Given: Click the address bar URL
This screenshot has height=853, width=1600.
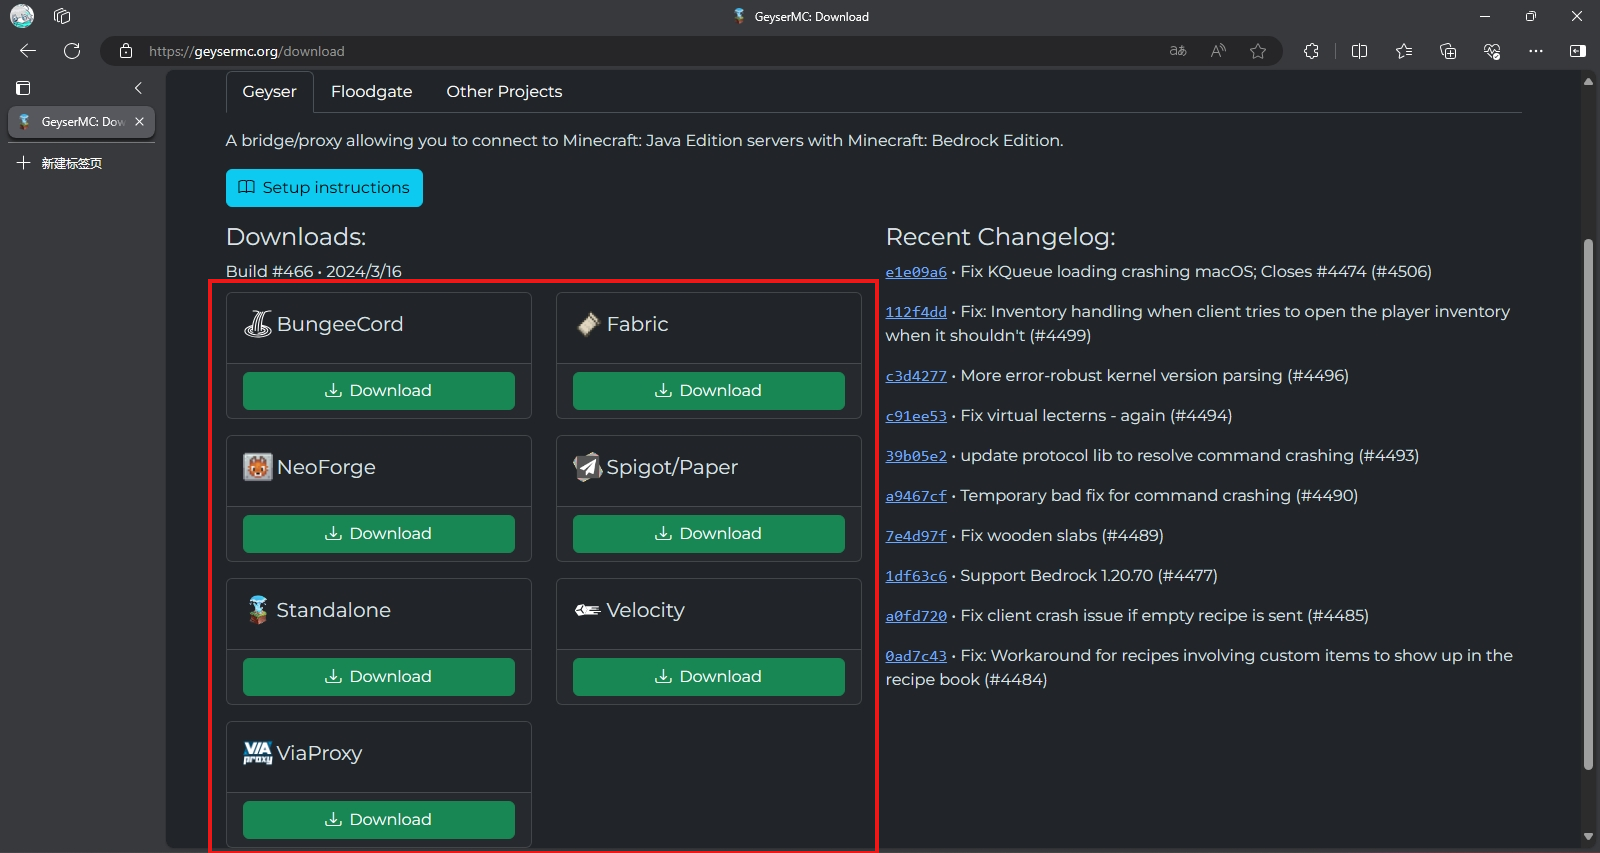Looking at the screenshot, I should click(x=246, y=51).
